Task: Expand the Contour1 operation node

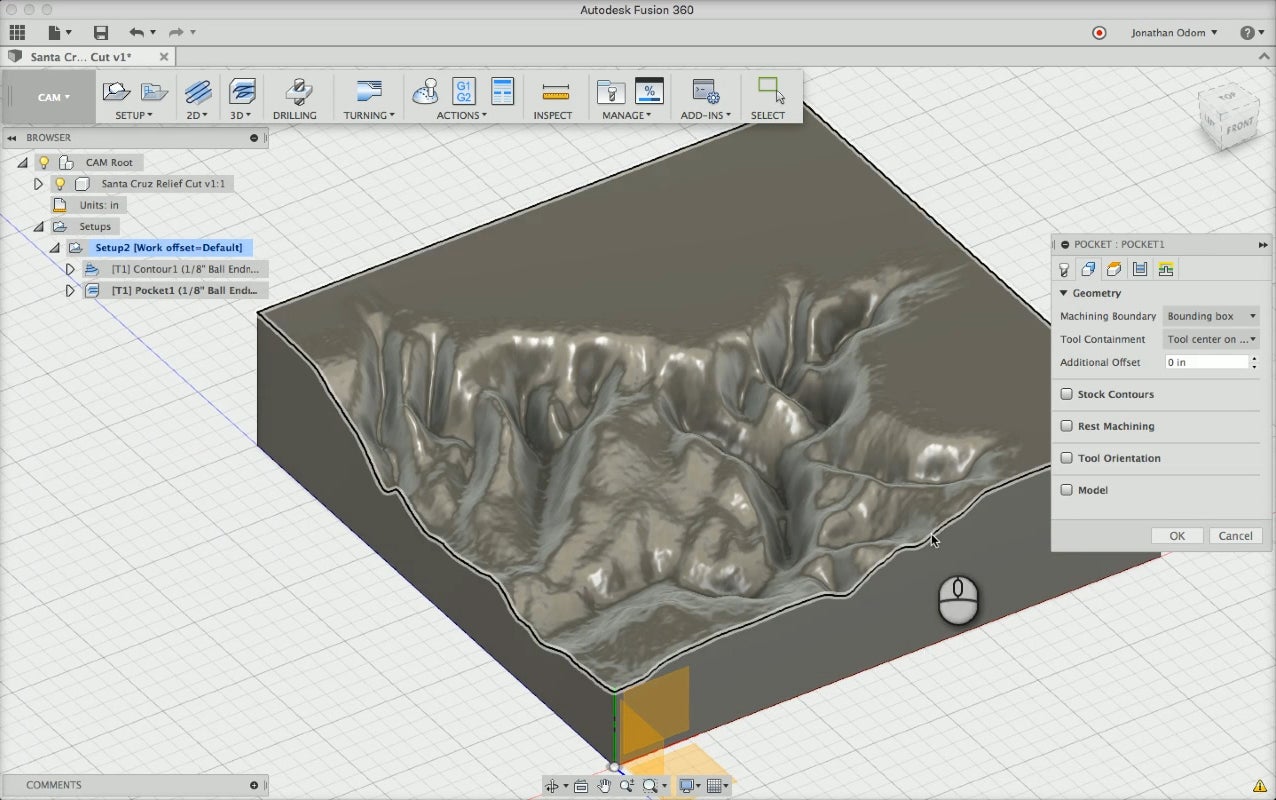Action: pos(70,269)
